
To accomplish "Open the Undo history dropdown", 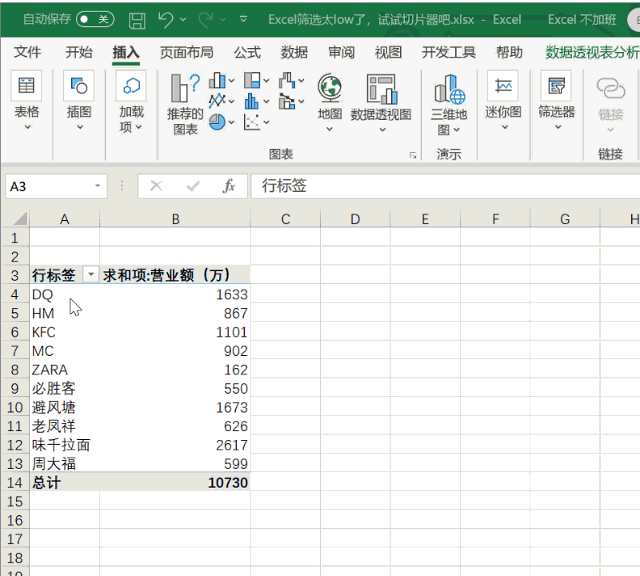I will point(183,19).
